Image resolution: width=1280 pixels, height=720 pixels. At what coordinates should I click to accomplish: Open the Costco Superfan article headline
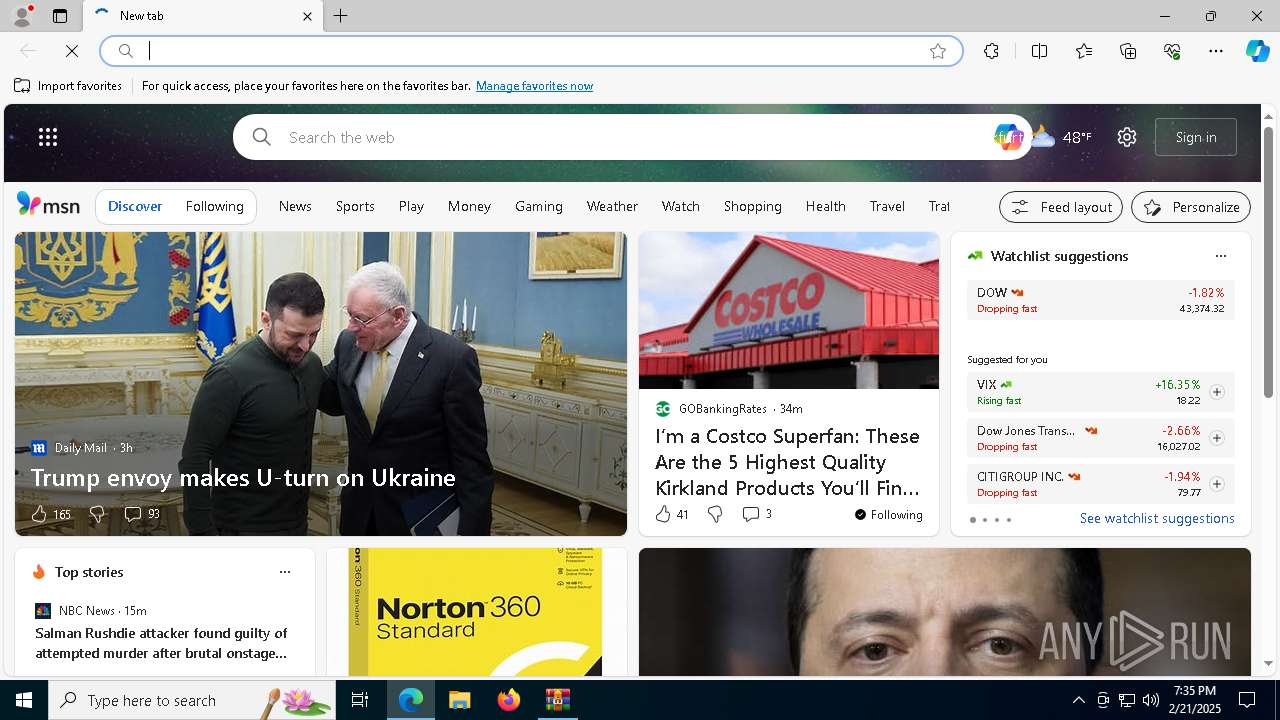click(787, 462)
